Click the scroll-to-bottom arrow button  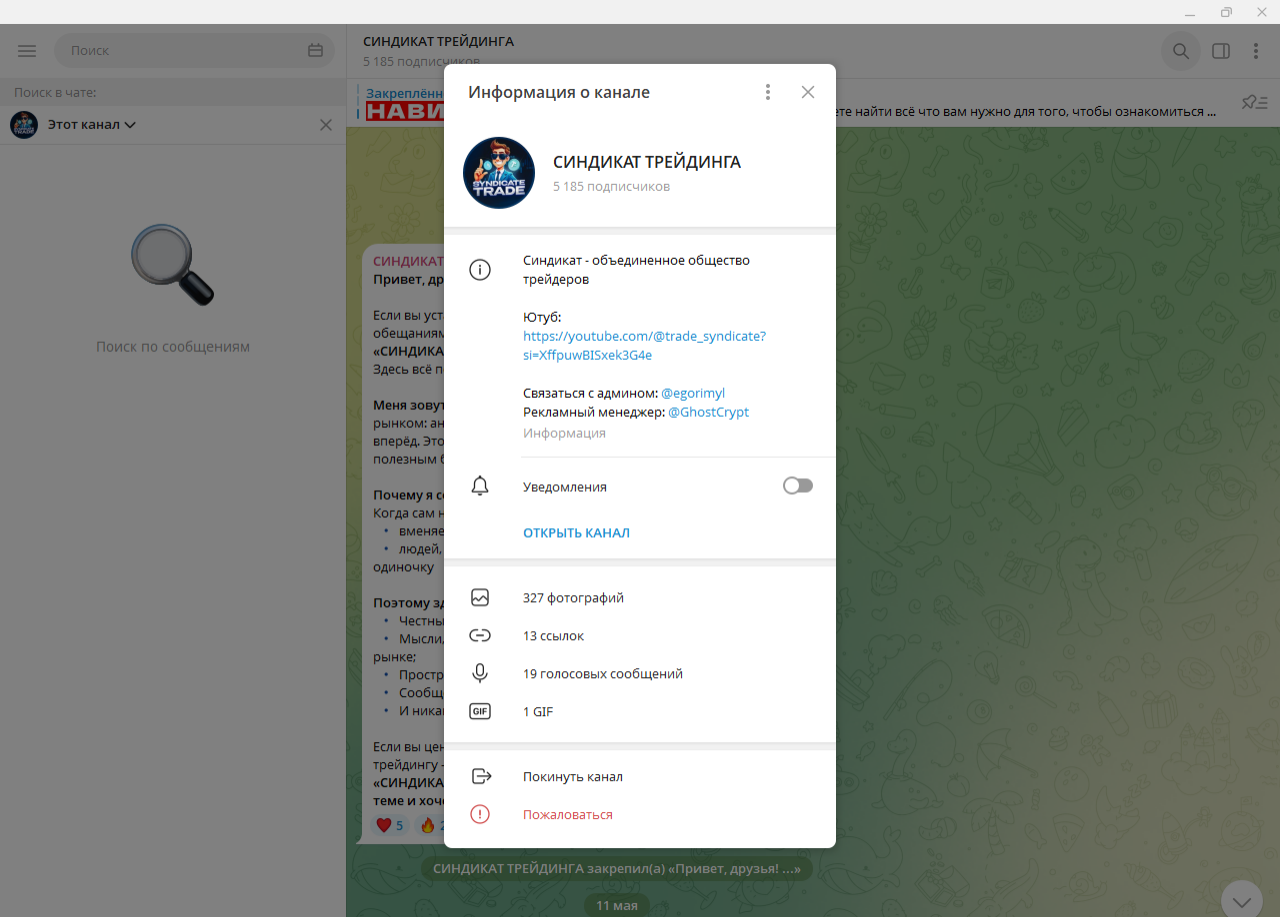(x=1242, y=900)
